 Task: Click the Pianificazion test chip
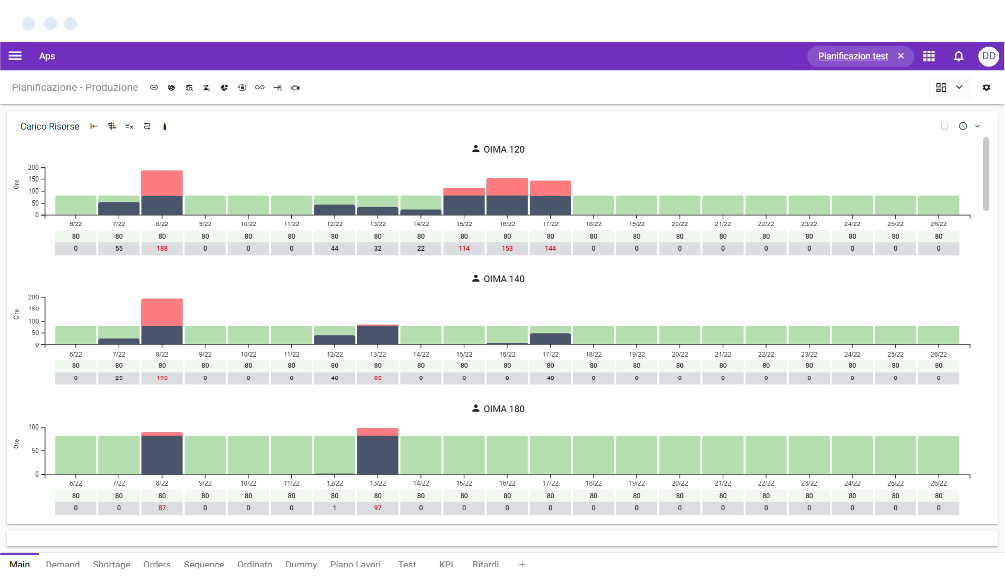point(852,56)
